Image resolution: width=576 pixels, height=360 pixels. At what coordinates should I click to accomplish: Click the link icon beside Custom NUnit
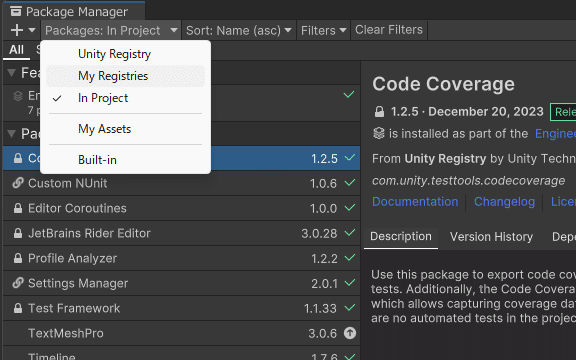point(18,183)
